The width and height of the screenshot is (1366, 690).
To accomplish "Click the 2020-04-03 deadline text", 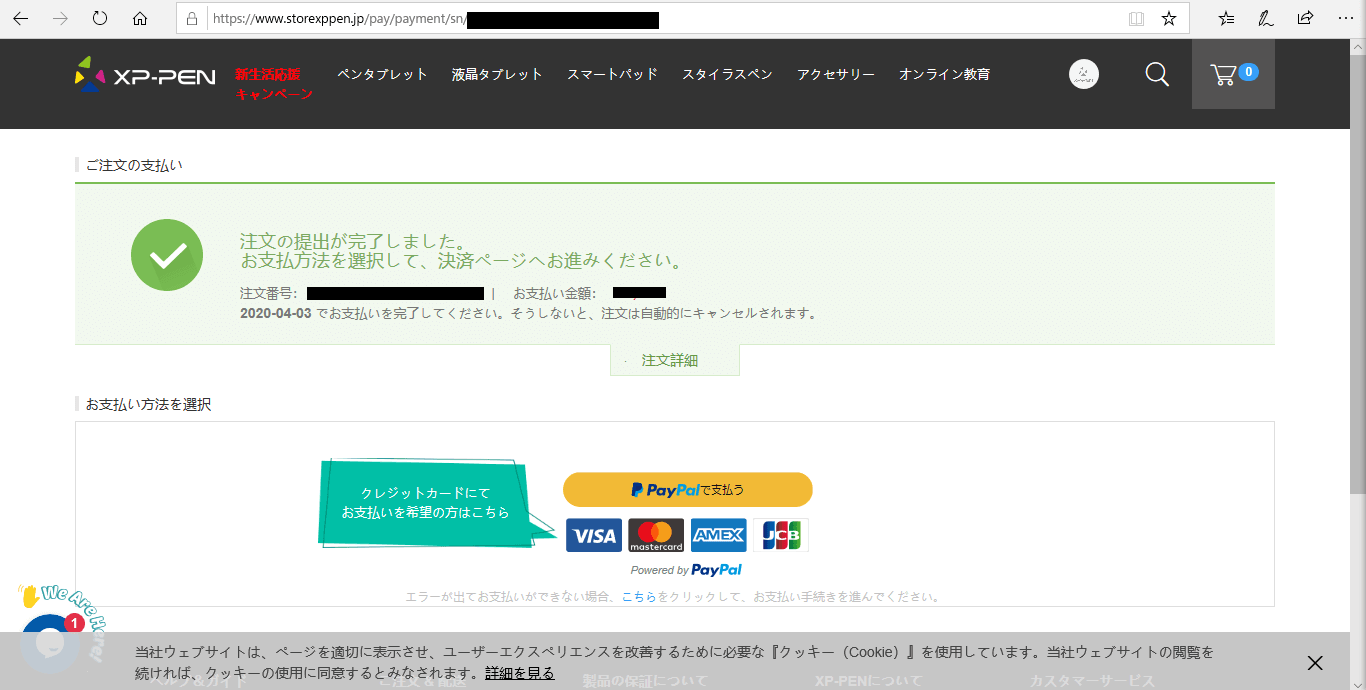I will (276, 313).
